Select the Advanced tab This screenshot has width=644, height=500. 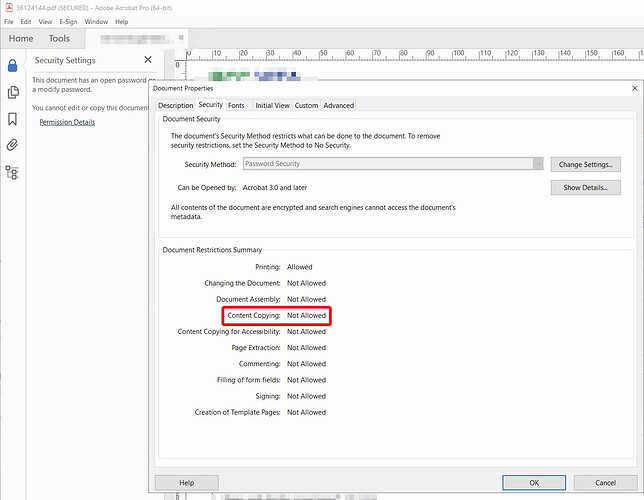click(x=338, y=105)
